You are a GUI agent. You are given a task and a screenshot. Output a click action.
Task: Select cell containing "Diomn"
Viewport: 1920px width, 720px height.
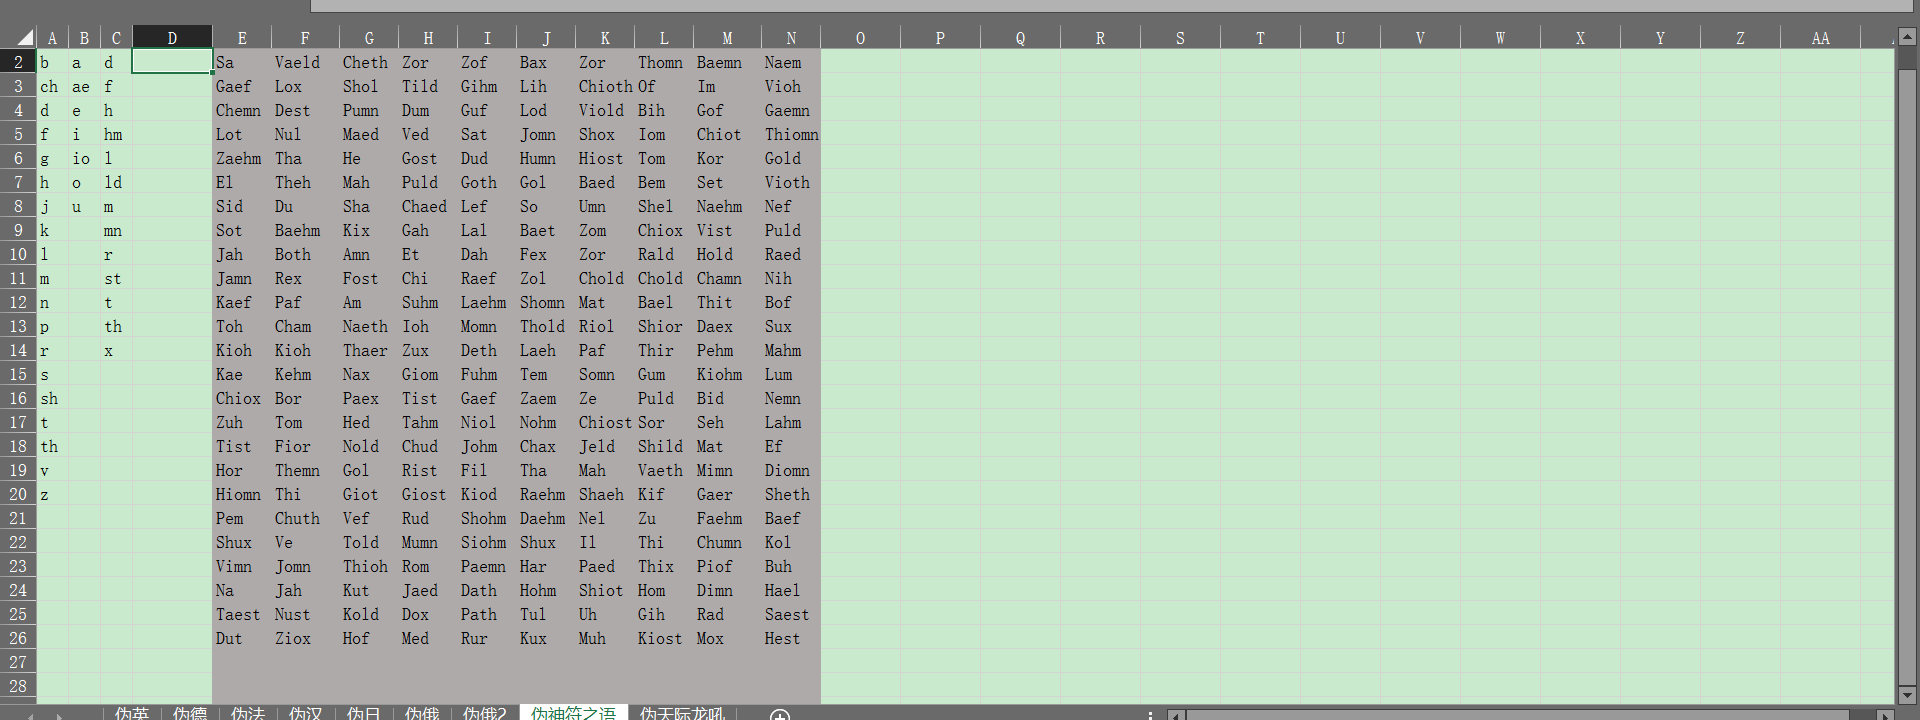(x=791, y=470)
